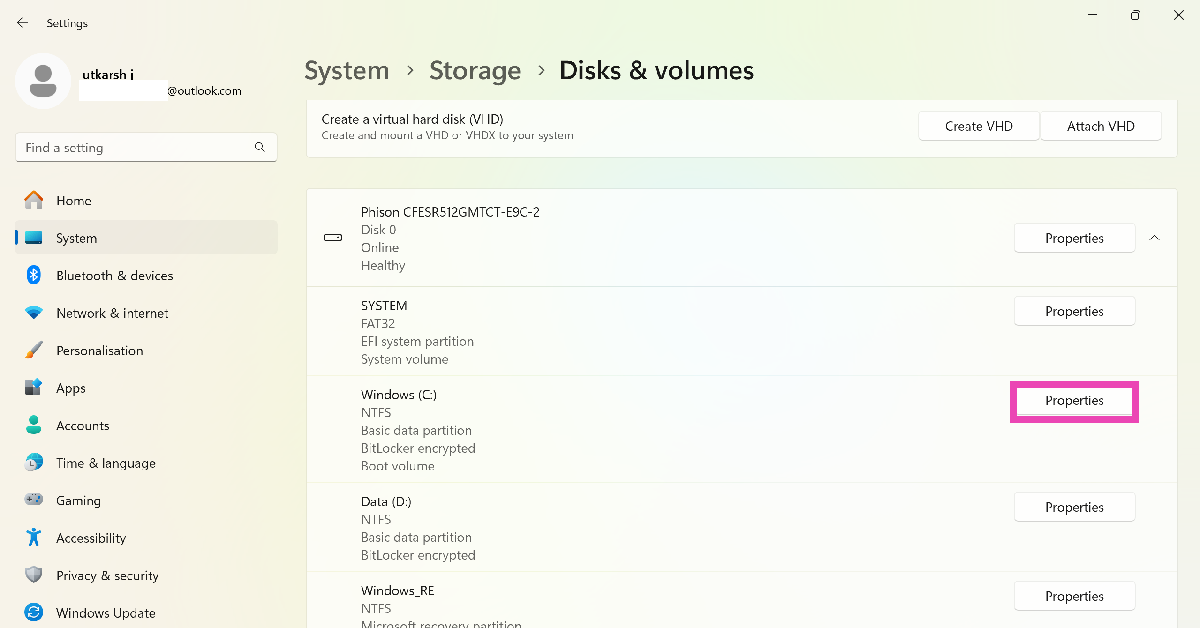Open Time & language settings

(105, 463)
